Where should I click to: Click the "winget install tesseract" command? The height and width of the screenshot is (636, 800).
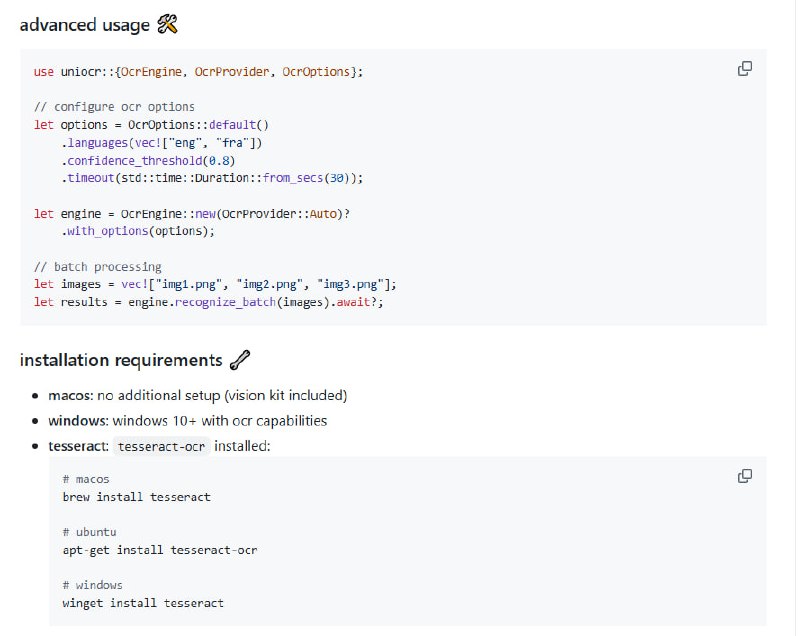143,603
